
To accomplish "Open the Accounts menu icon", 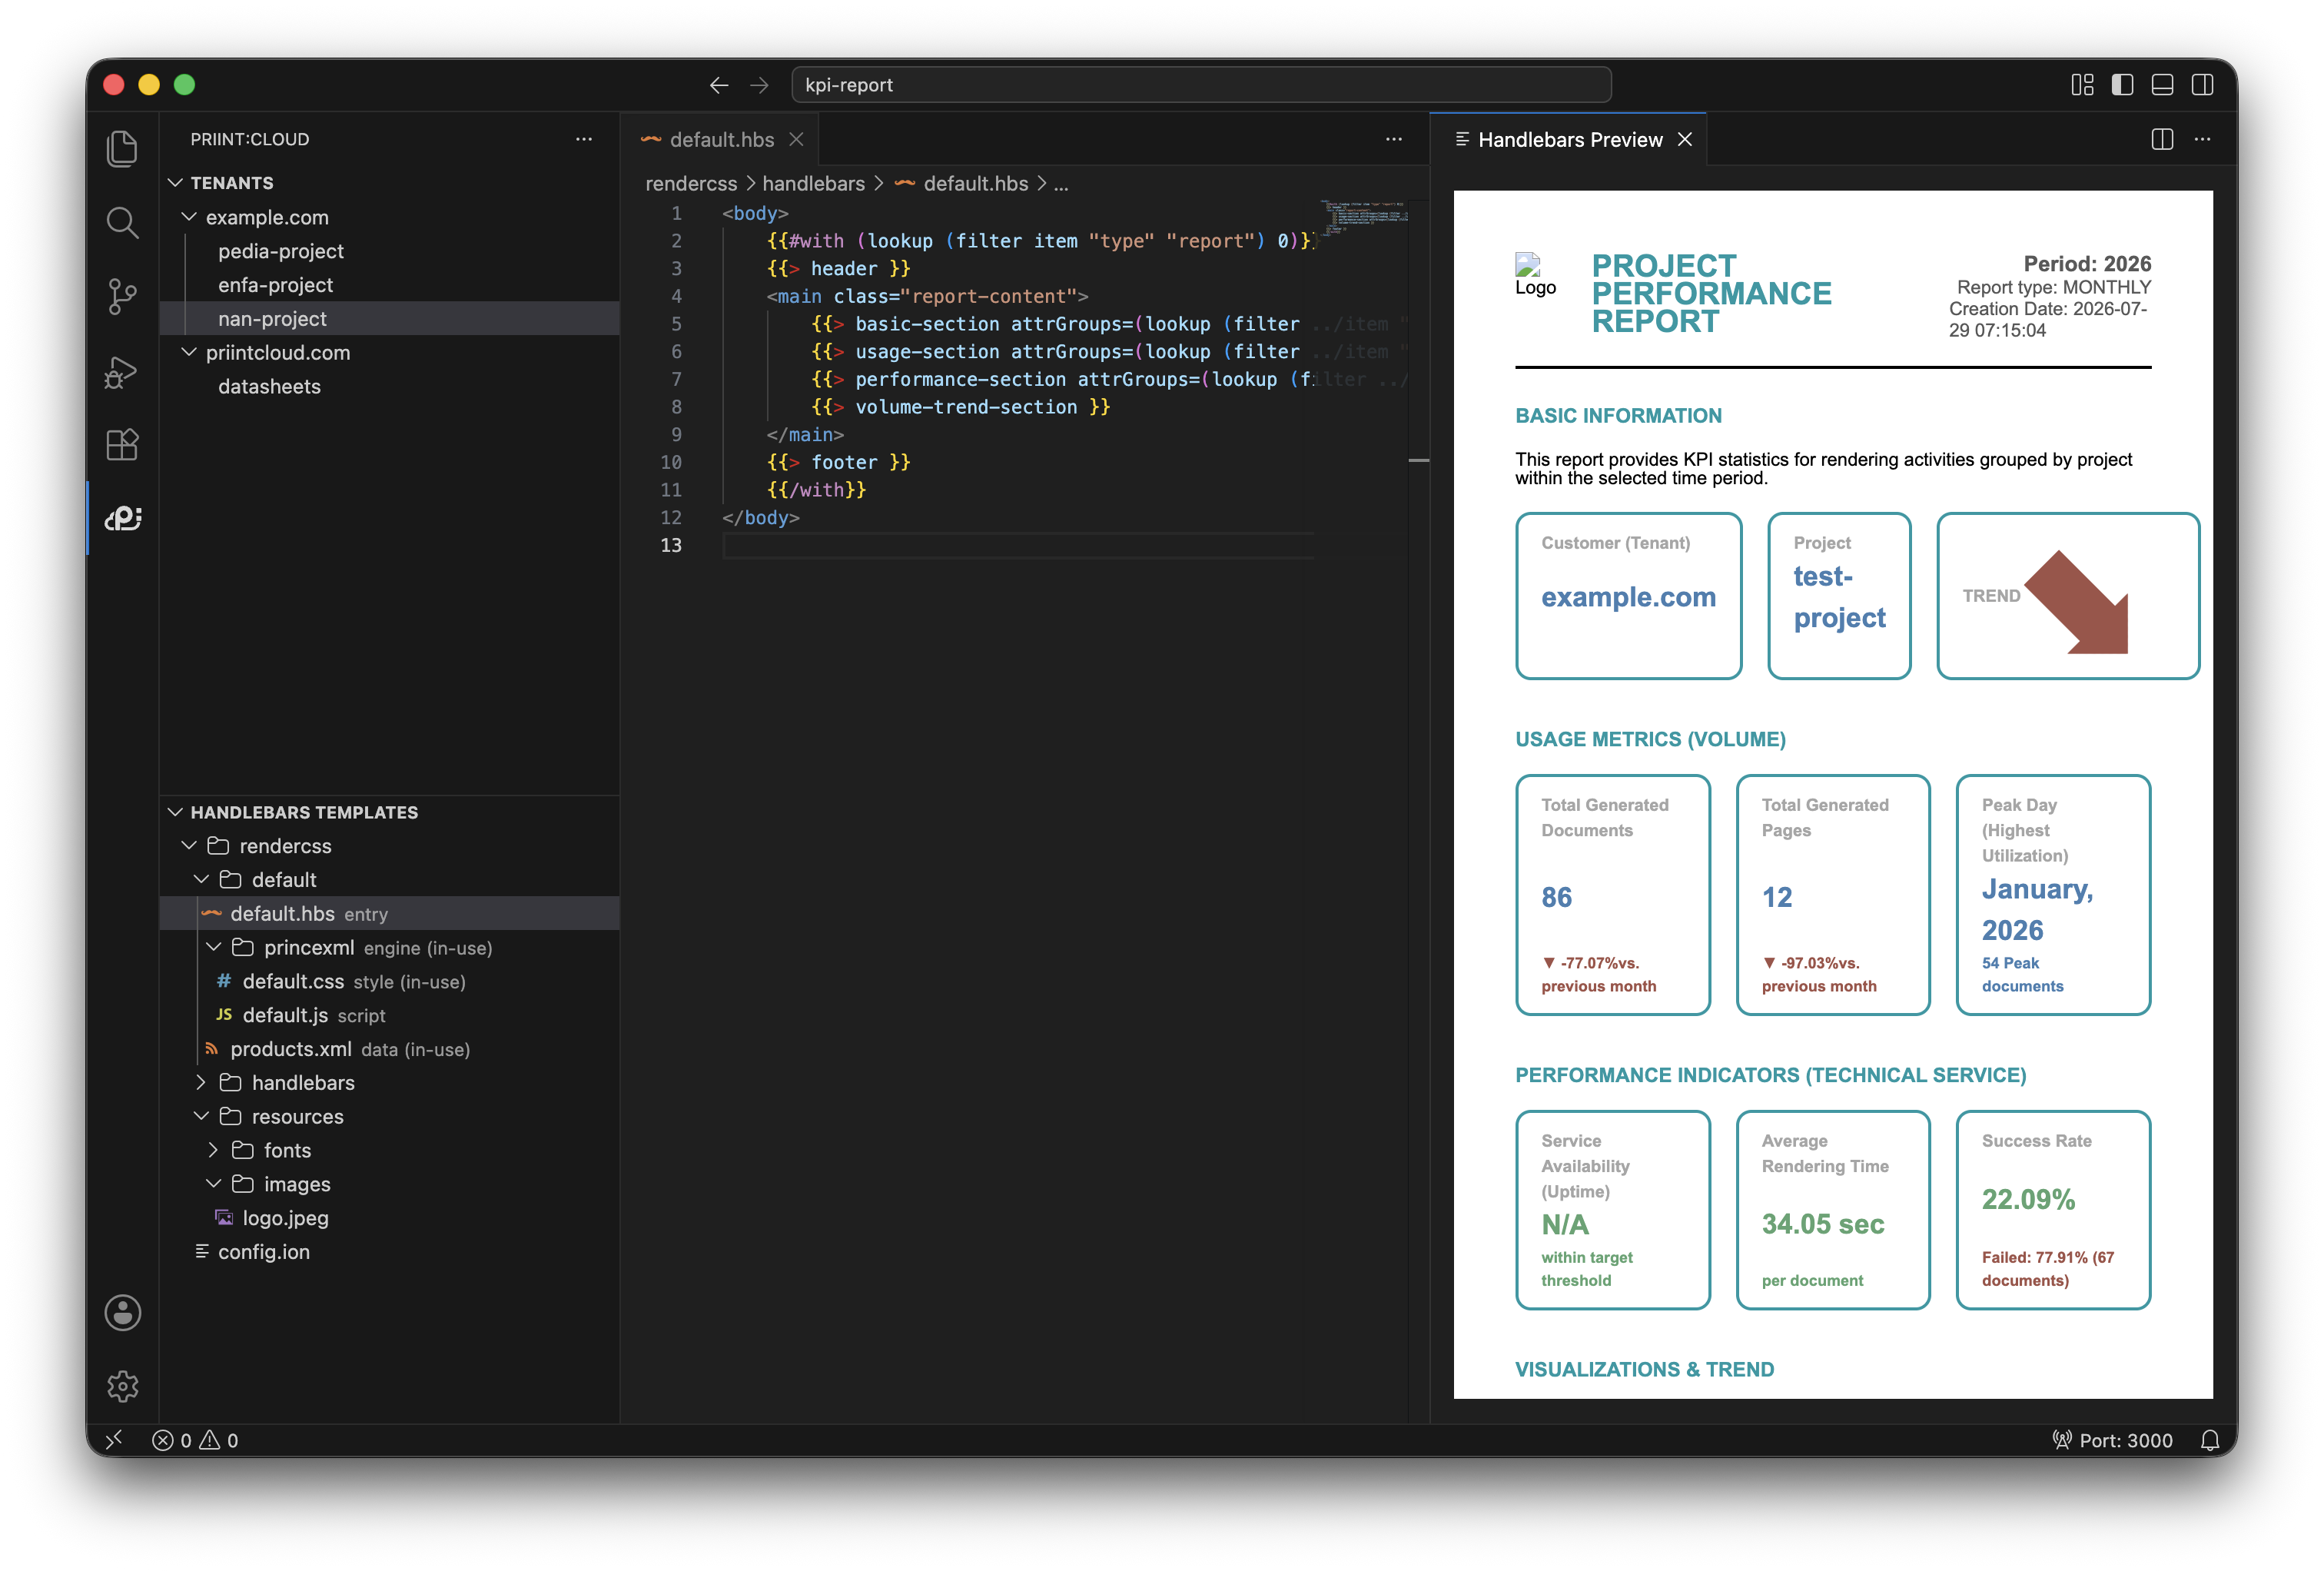I will tap(122, 1313).
